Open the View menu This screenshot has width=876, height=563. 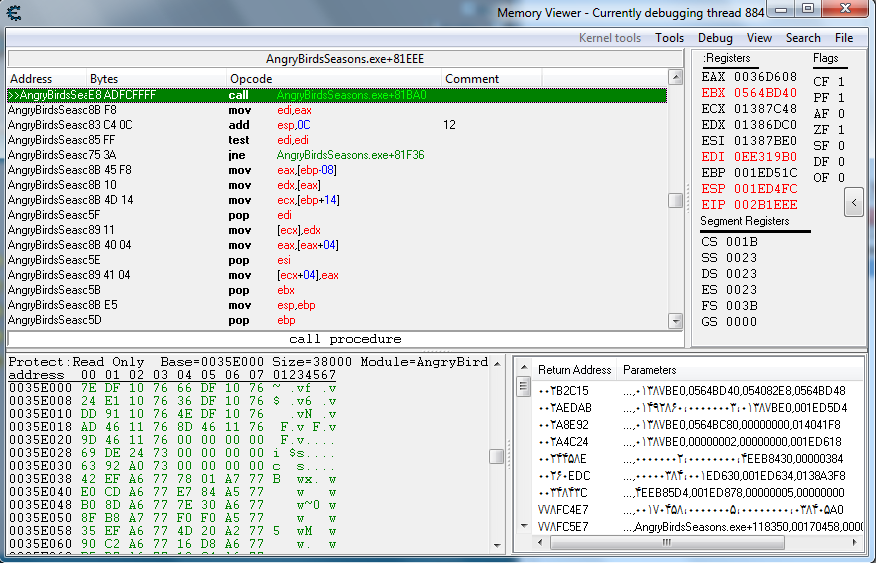point(759,38)
